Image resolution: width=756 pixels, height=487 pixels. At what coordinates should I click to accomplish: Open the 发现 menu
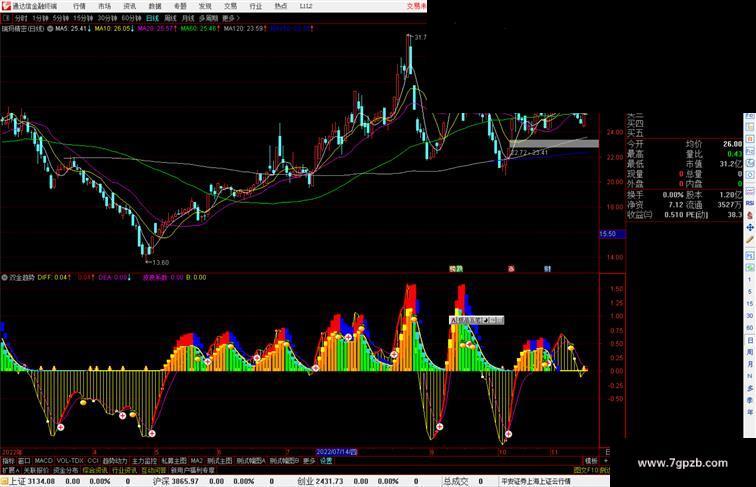[x=205, y=6]
